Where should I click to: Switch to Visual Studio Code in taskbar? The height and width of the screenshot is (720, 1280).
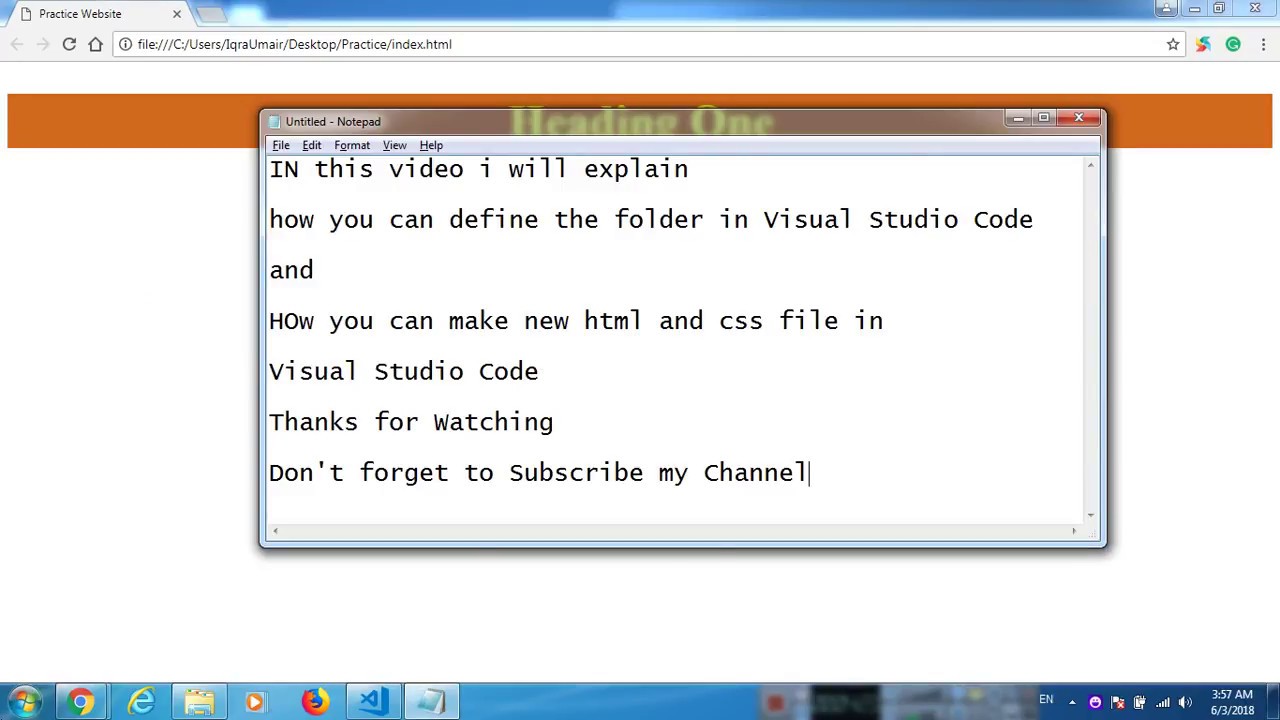tap(373, 702)
